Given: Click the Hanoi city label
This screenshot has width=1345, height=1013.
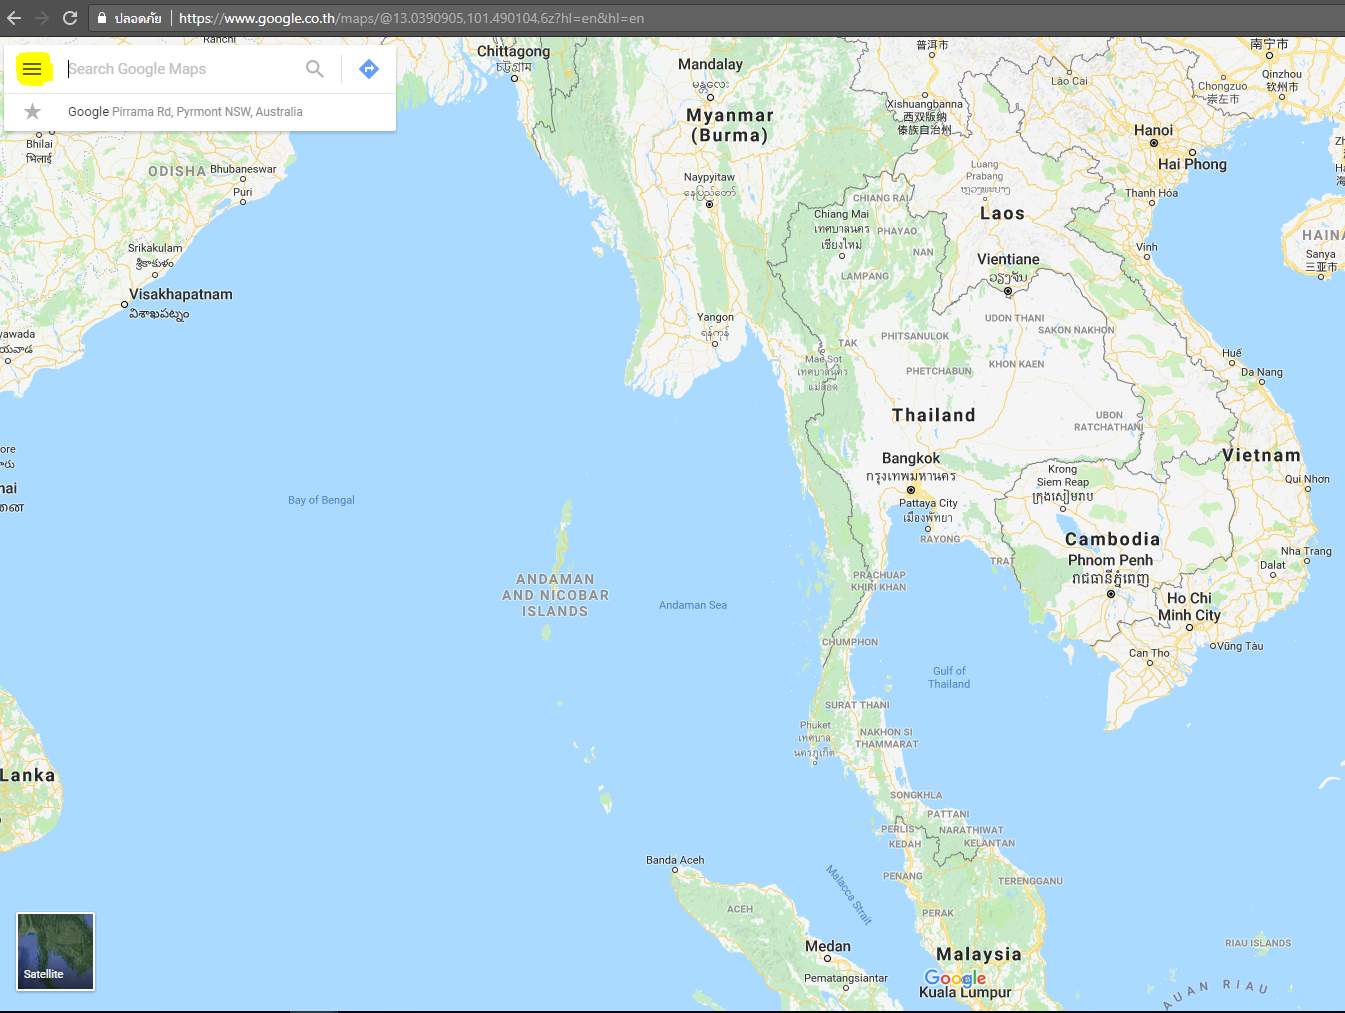Looking at the screenshot, I should (1154, 130).
